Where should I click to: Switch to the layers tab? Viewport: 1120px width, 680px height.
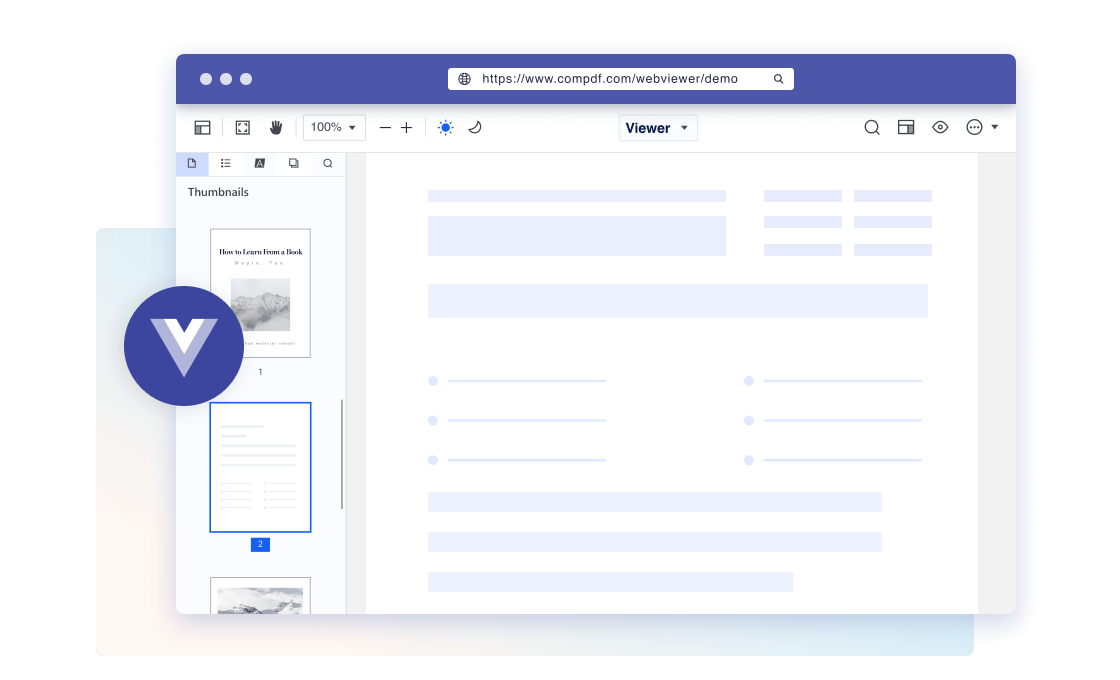tap(294, 164)
